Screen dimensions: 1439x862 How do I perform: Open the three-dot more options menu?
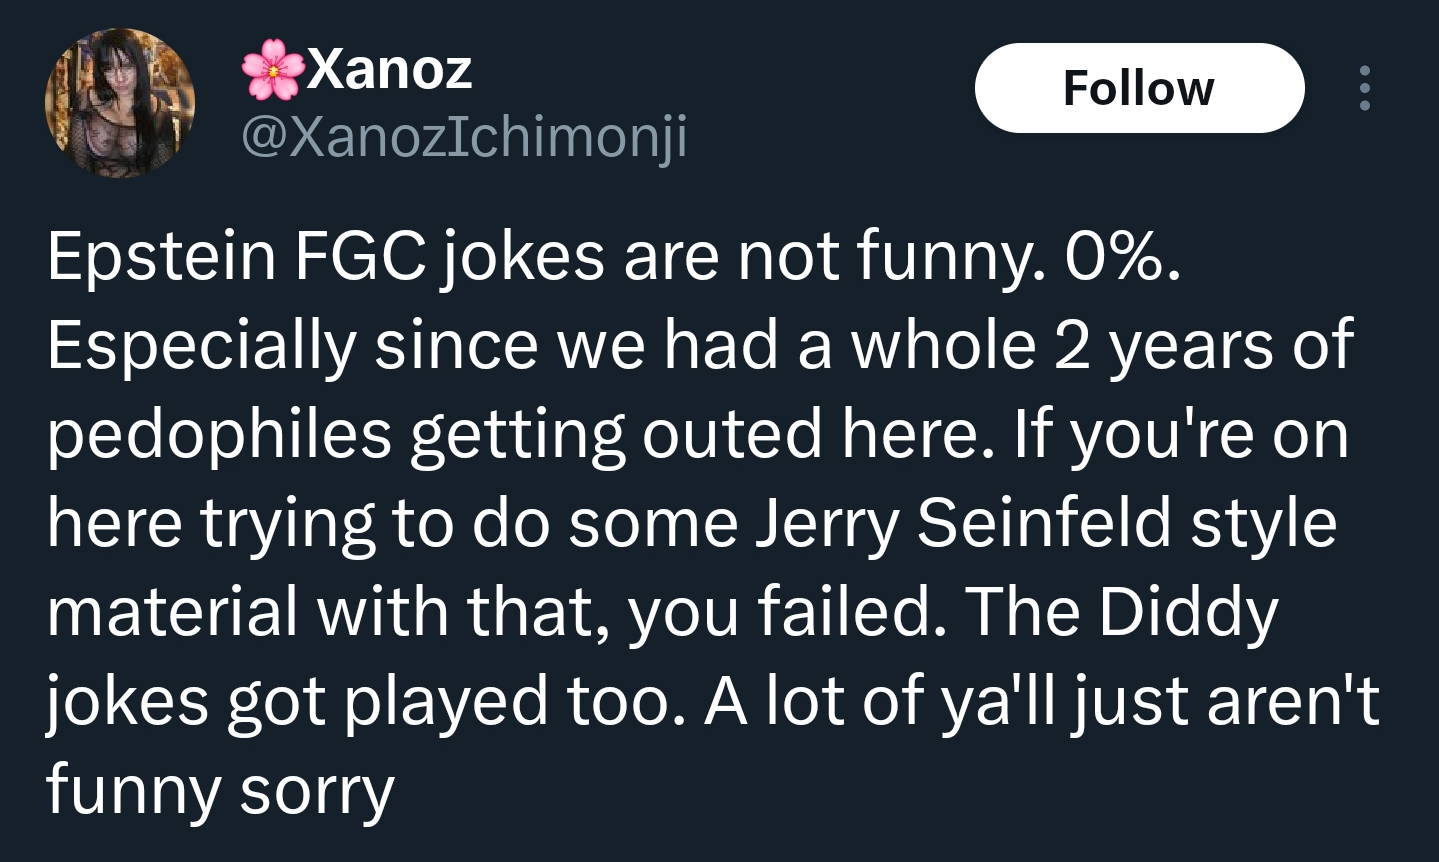click(x=1364, y=88)
